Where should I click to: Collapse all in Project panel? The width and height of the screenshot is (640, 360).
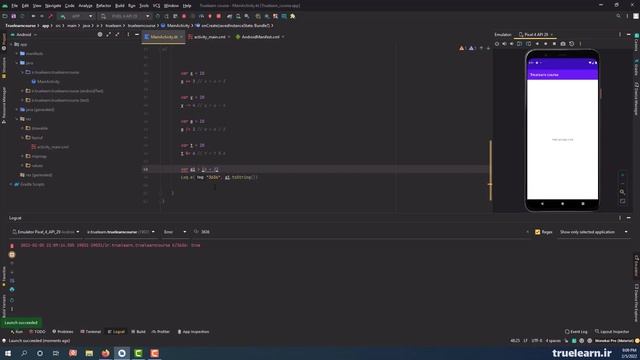[x=117, y=35]
